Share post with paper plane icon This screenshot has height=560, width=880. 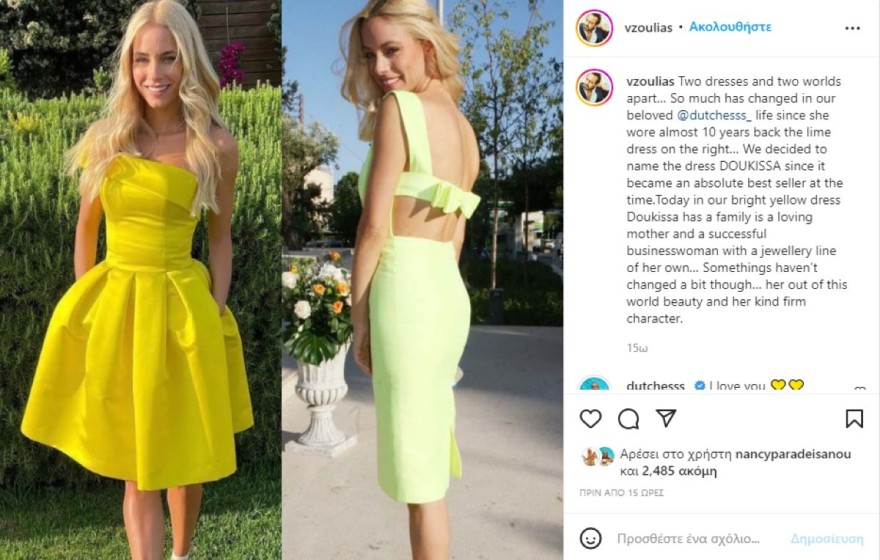[666, 418]
